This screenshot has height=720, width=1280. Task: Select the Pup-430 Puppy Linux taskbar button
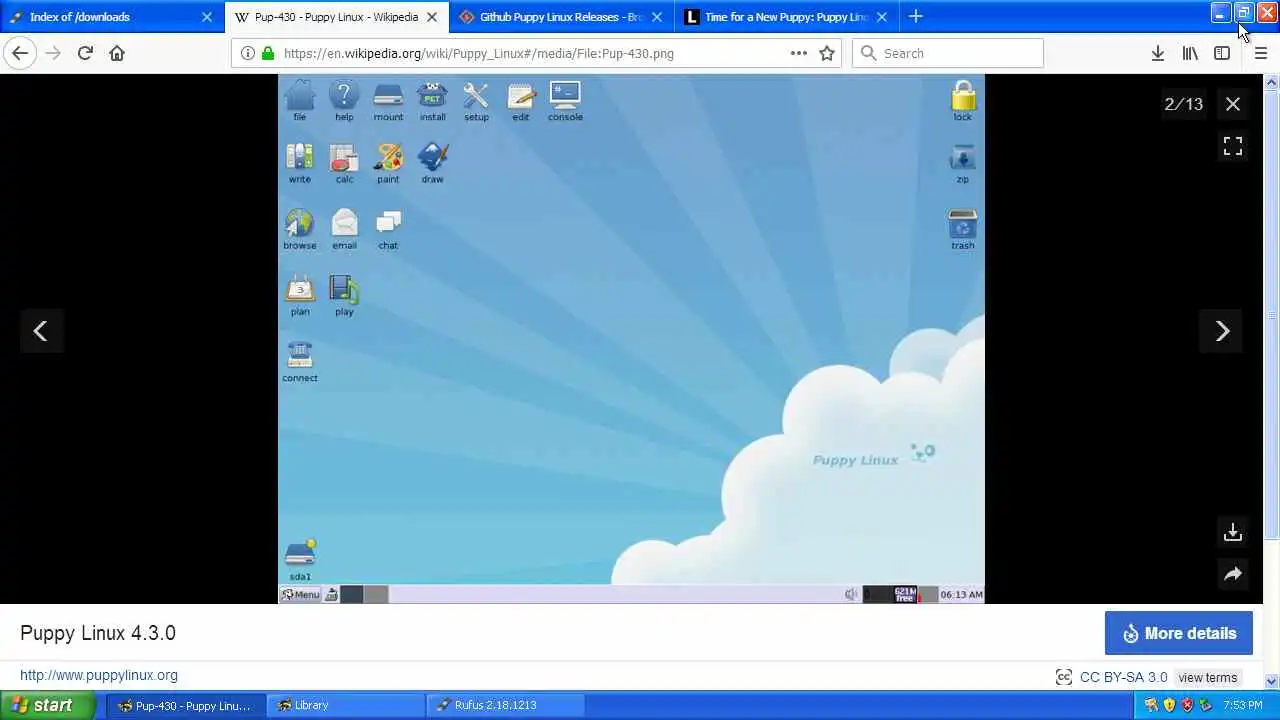click(x=187, y=705)
